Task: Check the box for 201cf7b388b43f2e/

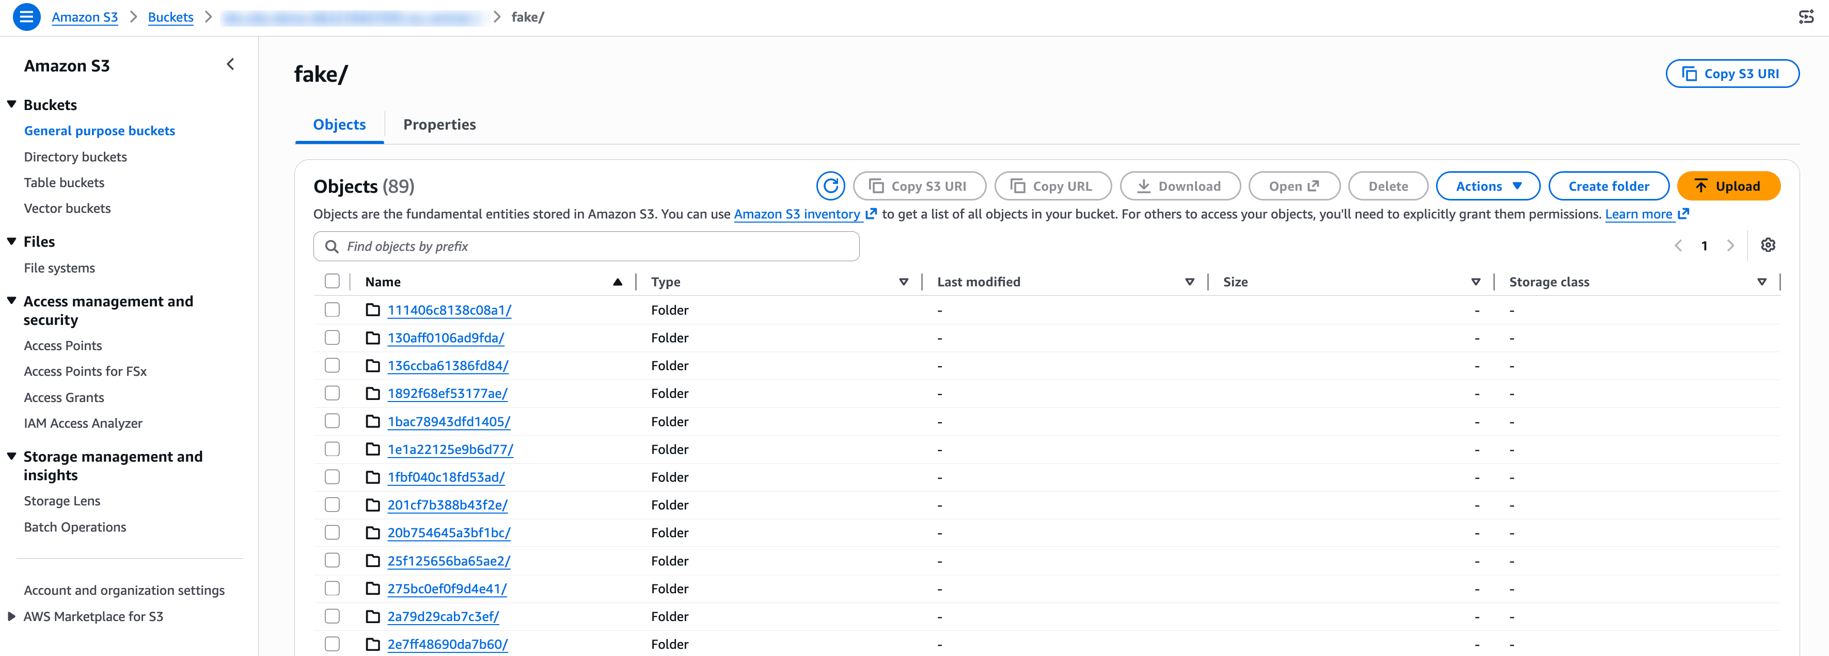Action: pos(332,505)
